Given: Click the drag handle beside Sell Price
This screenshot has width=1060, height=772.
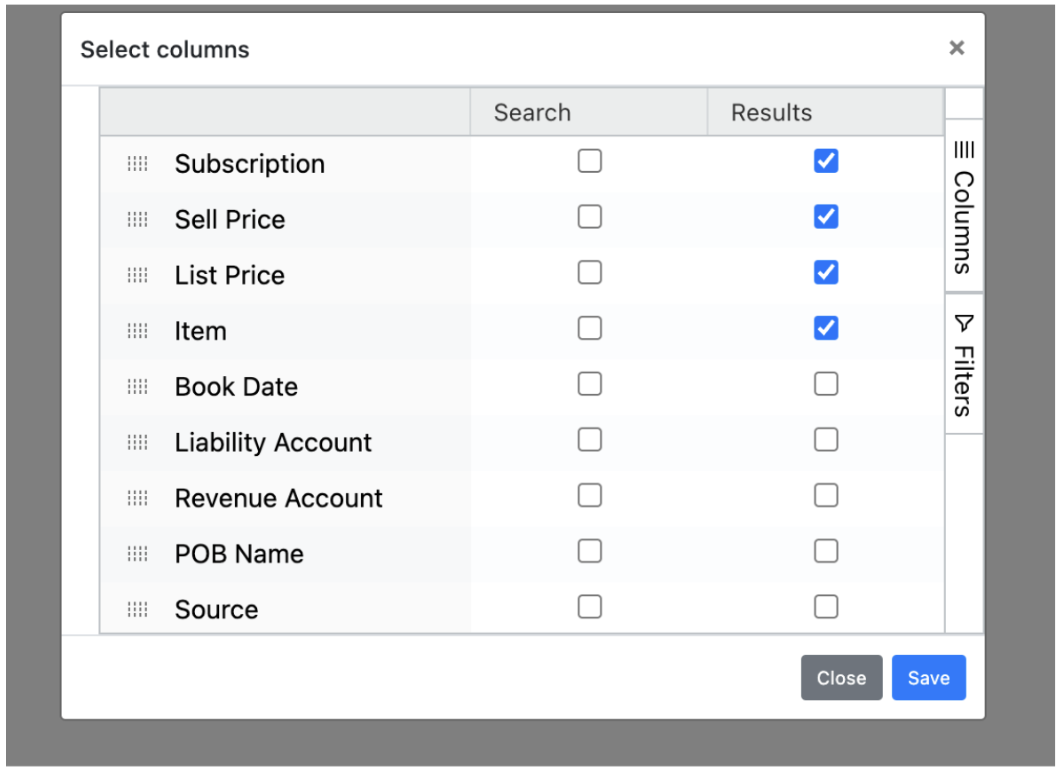Looking at the screenshot, I should 138,220.
